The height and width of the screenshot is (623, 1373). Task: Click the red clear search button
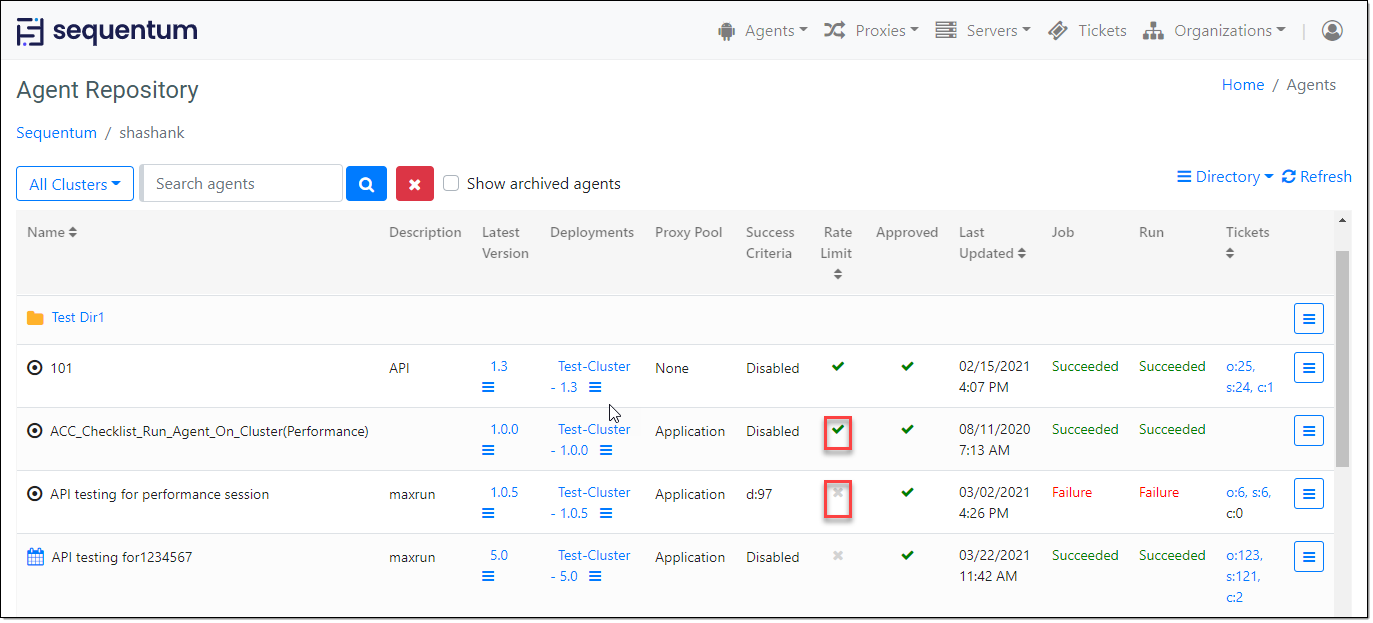pos(415,184)
